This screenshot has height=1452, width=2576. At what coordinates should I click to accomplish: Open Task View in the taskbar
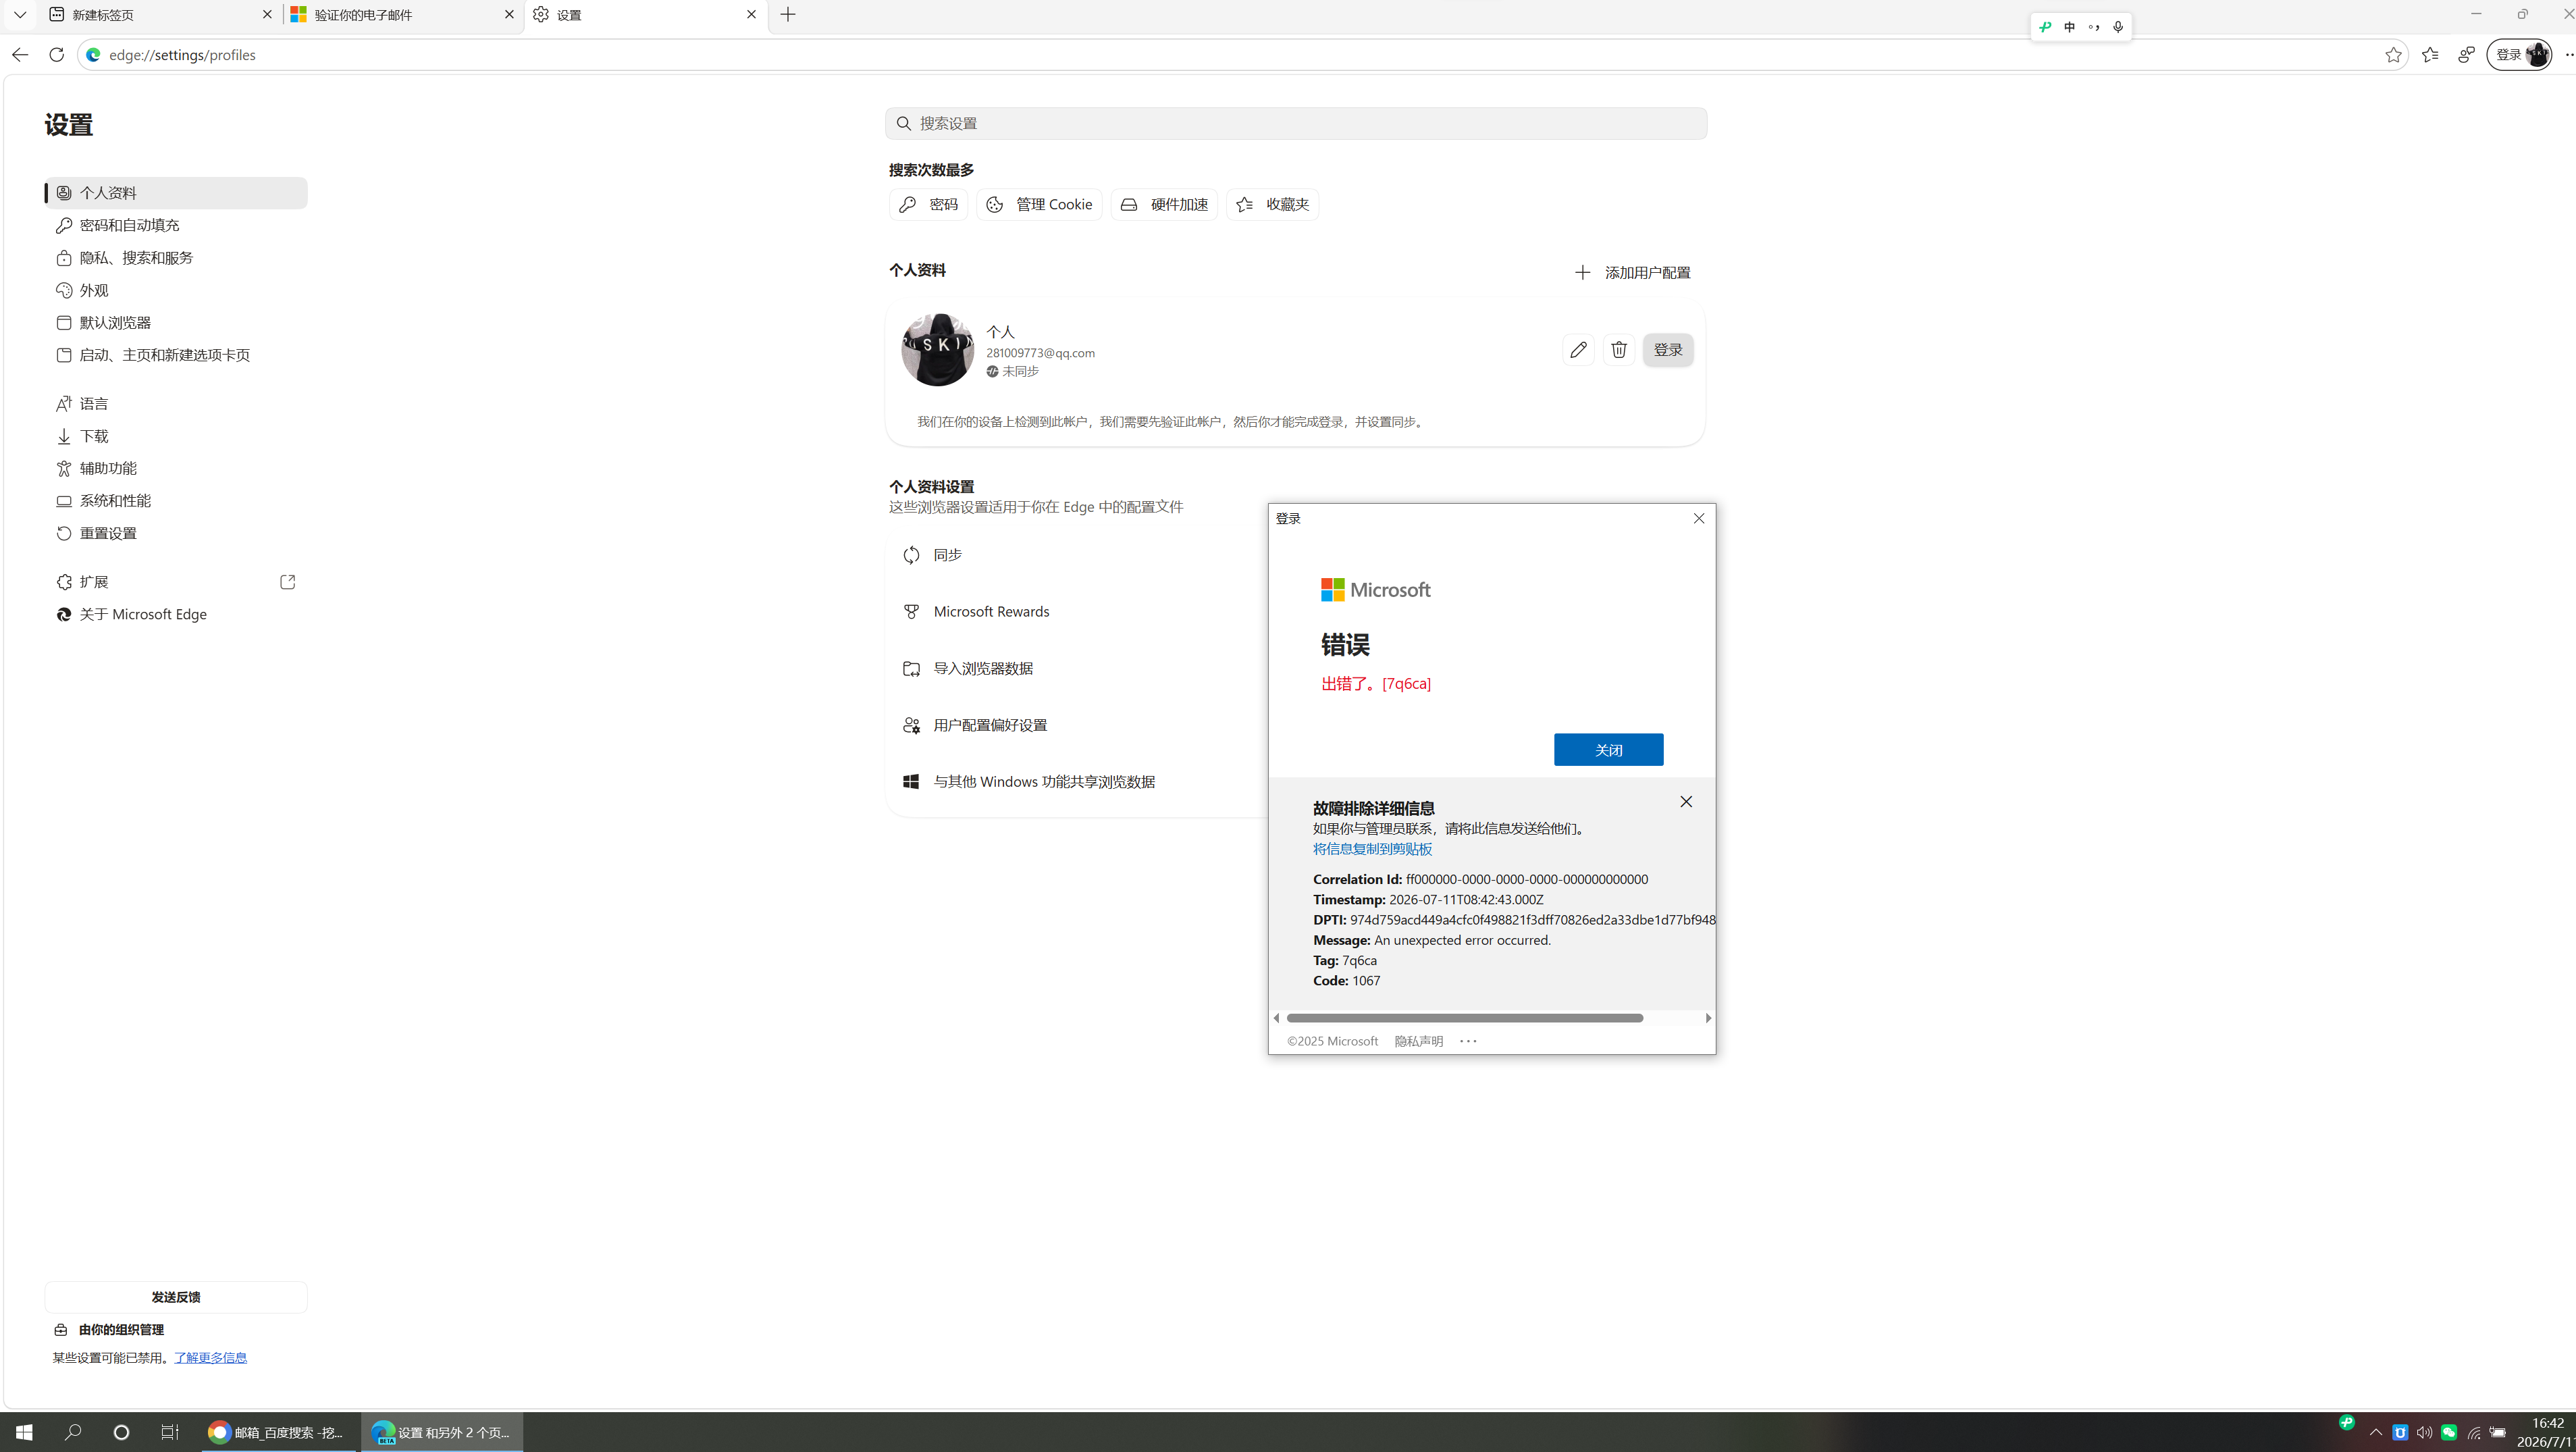[x=170, y=1432]
